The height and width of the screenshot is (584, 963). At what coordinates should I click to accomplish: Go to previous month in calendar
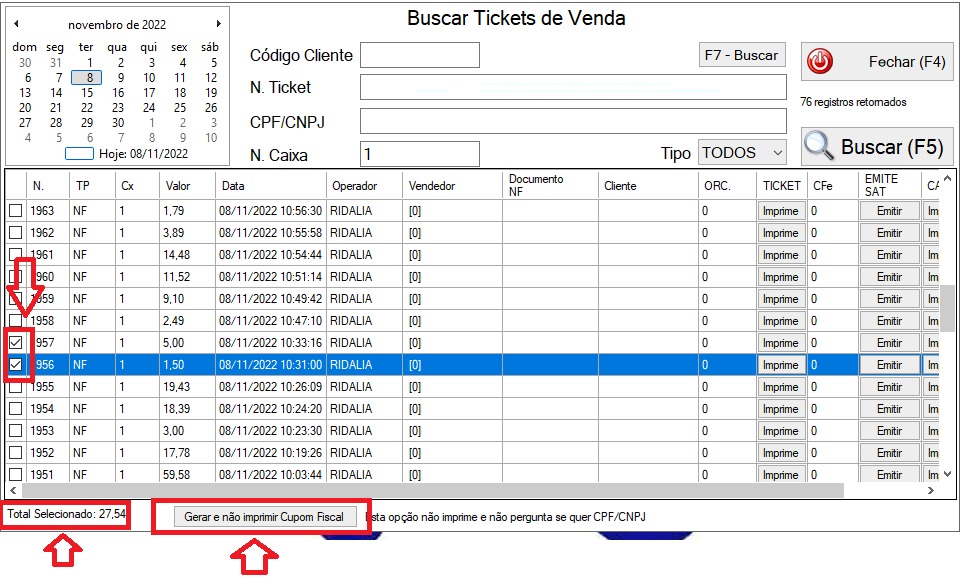[16, 24]
